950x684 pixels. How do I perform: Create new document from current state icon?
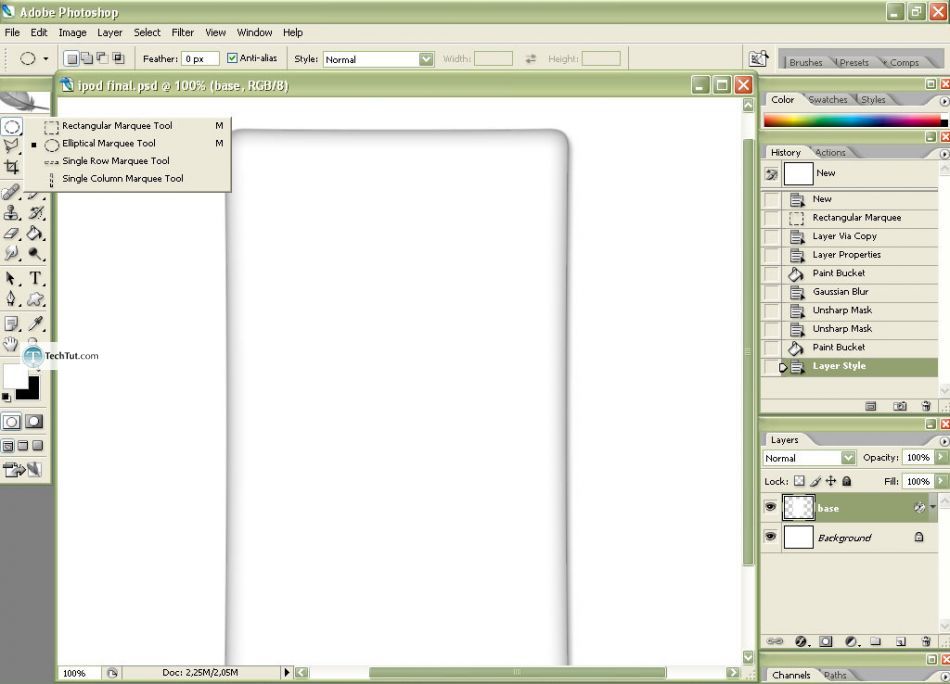tap(871, 407)
